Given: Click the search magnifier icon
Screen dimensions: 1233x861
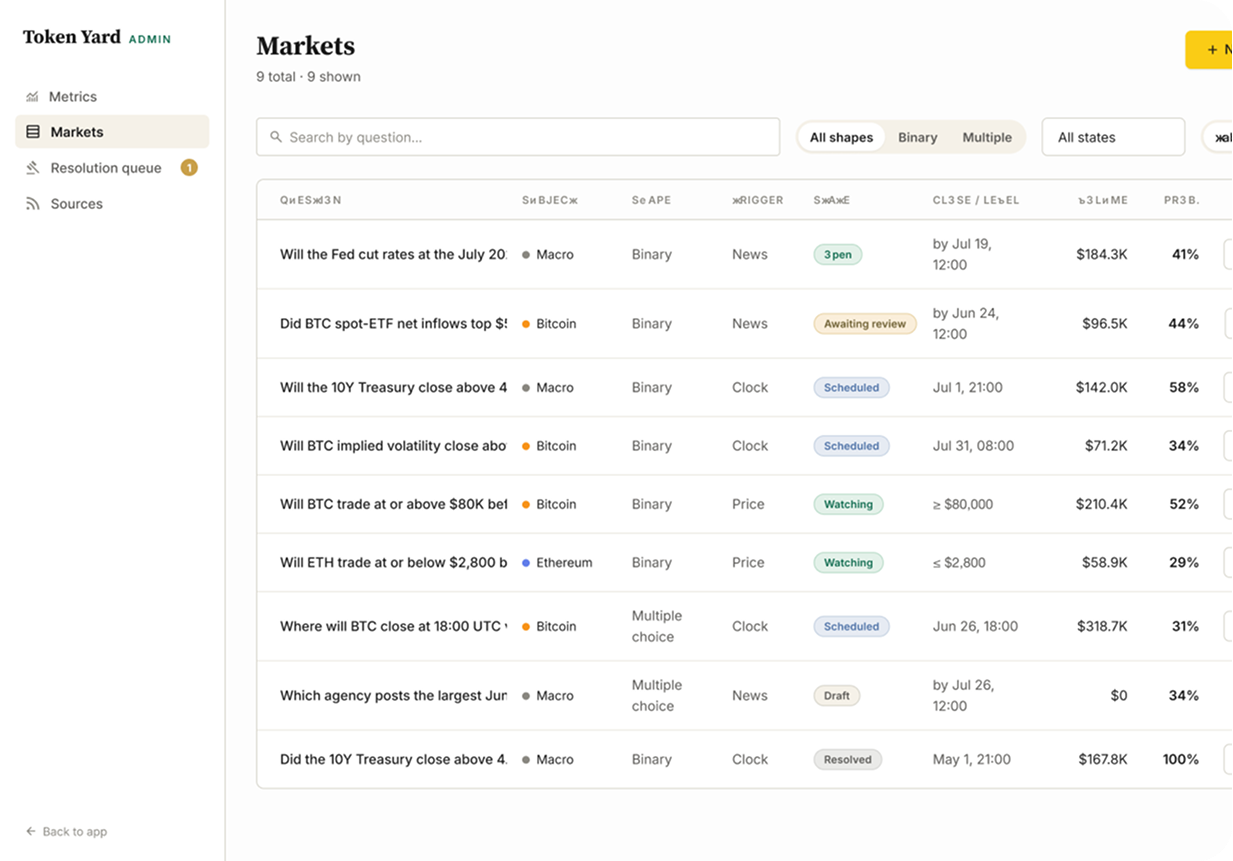Looking at the screenshot, I should (x=276, y=137).
